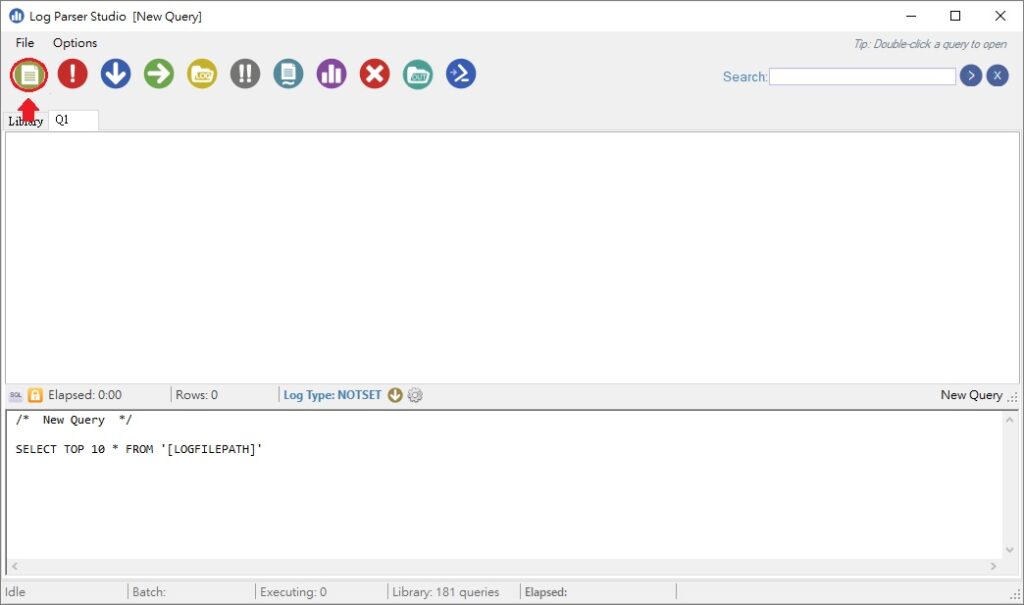Click the New Query document icon

pyautogui.click(x=29, y=74)
